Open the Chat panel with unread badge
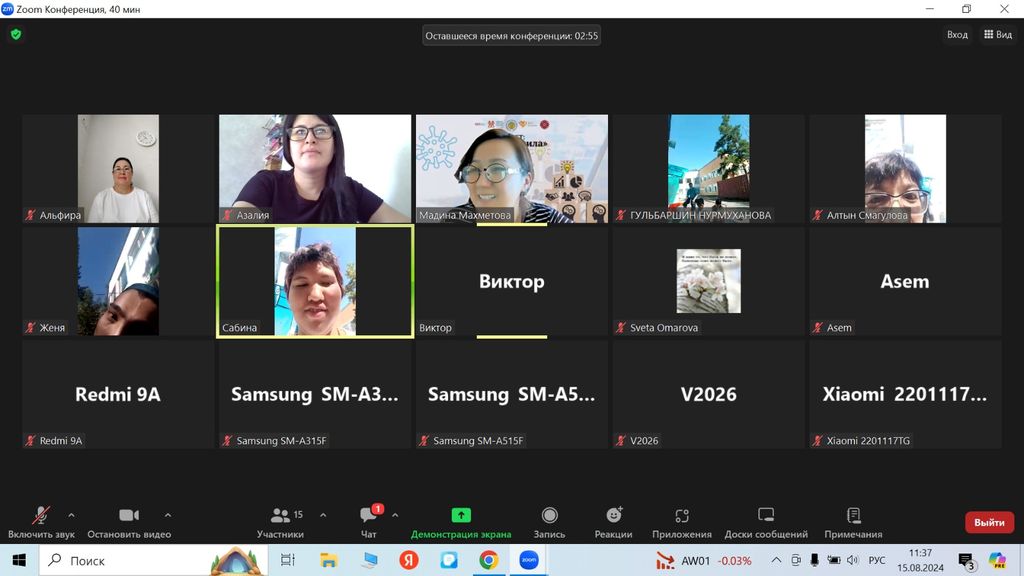Image resolution: width=1024 pixels, height=576 pixels. pos(369,516)
